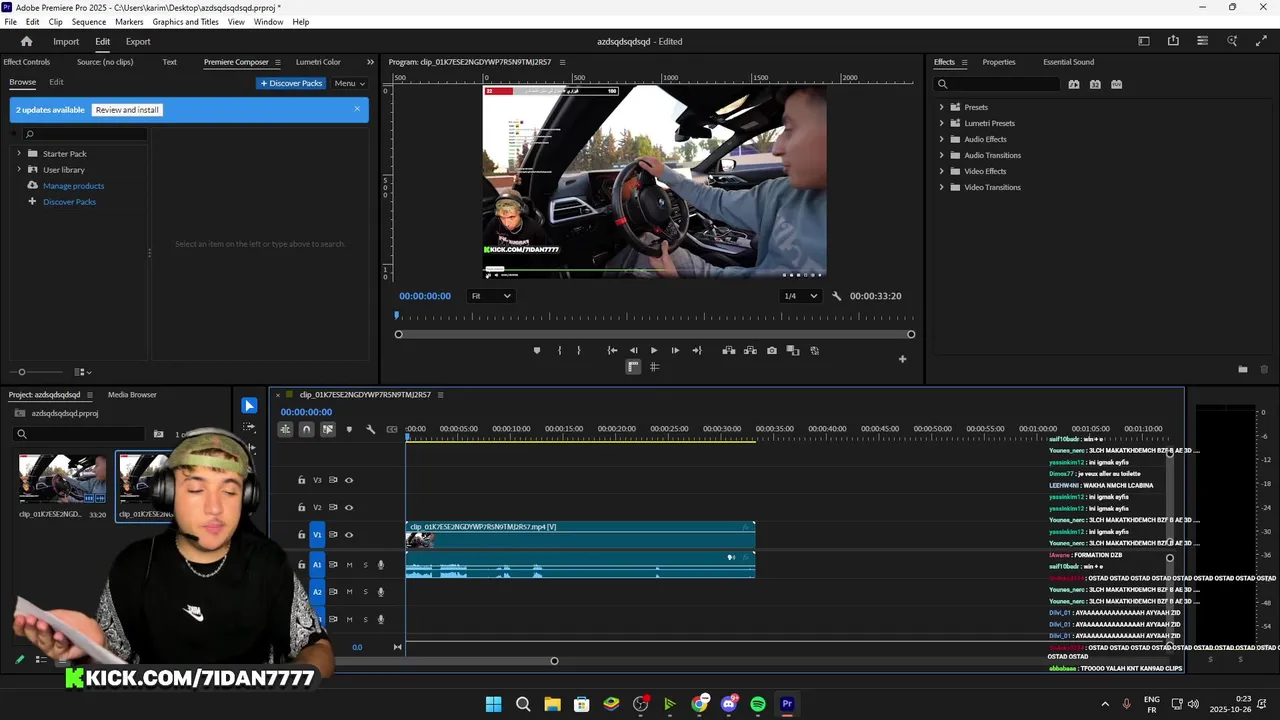
Task: Select video clip on track V1
Action: point(580,535)
